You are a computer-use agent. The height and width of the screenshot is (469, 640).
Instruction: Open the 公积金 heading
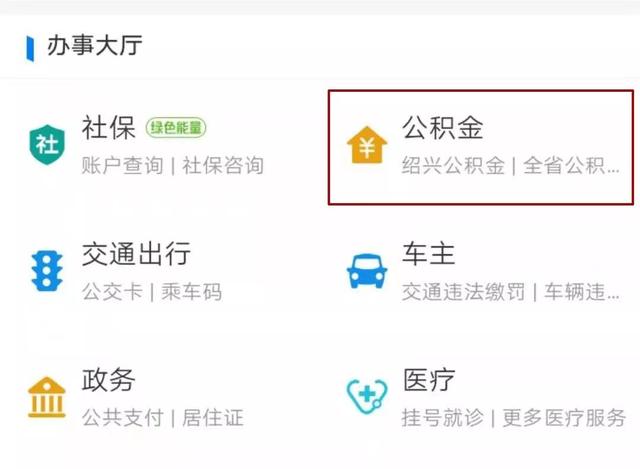tap(443, 128)
